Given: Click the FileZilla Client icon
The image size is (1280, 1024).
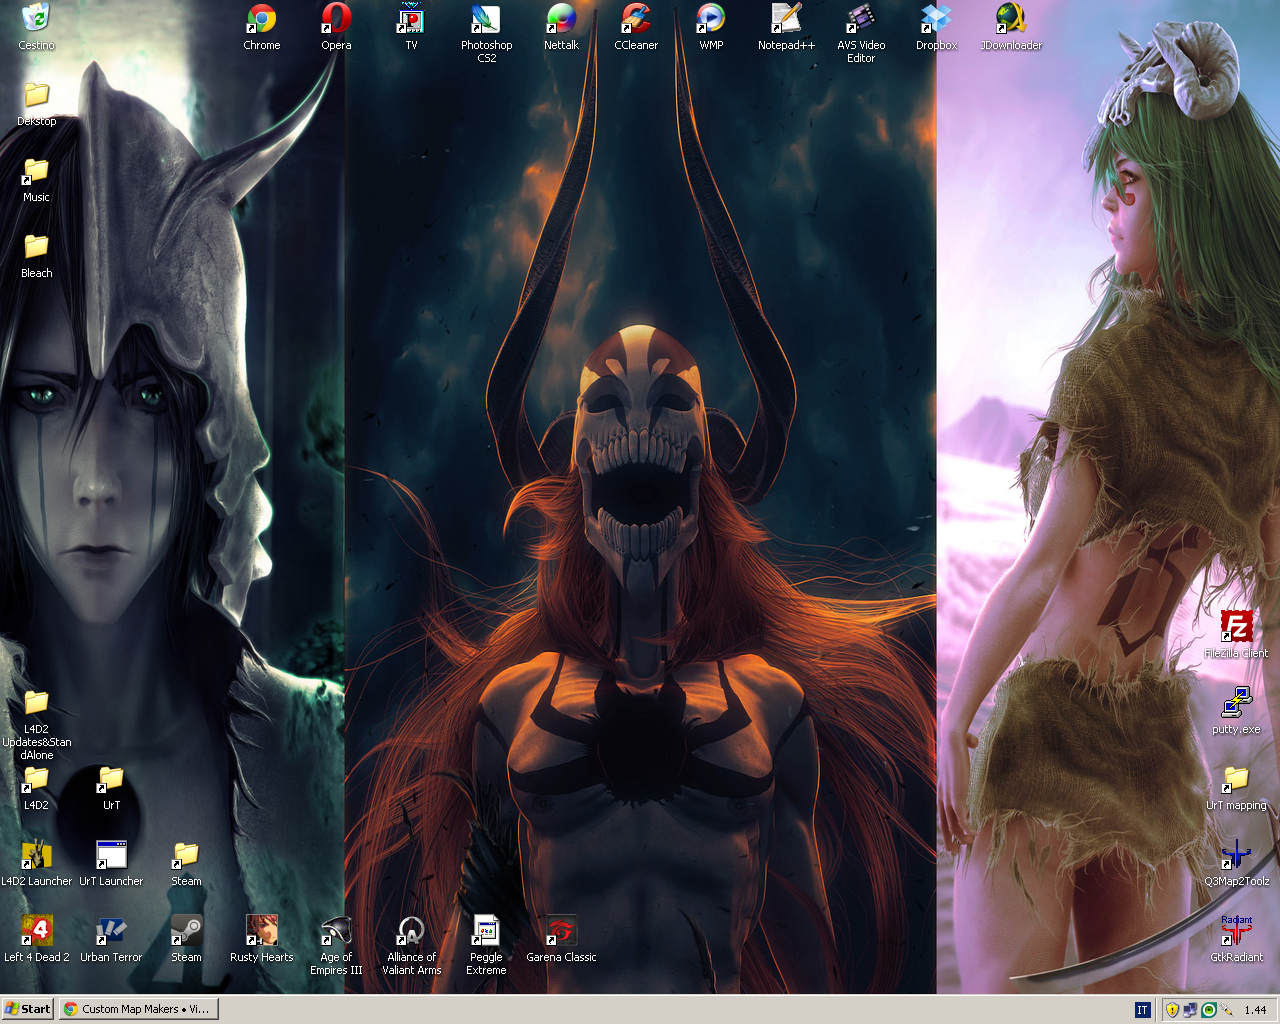Looking at the screenshot, I should 1236,628.
